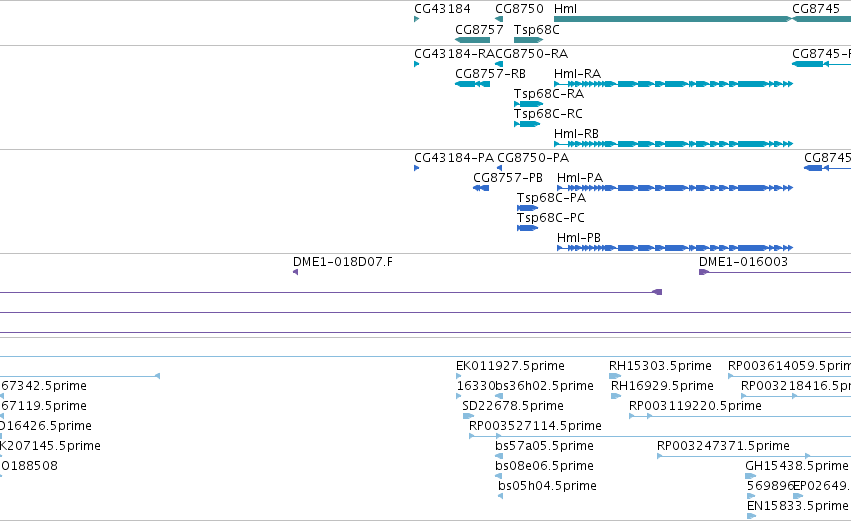The height and width of the screenshot is (521, 851).
Task: Click the RH16929.5prime EST label
Action: point(662,386)
